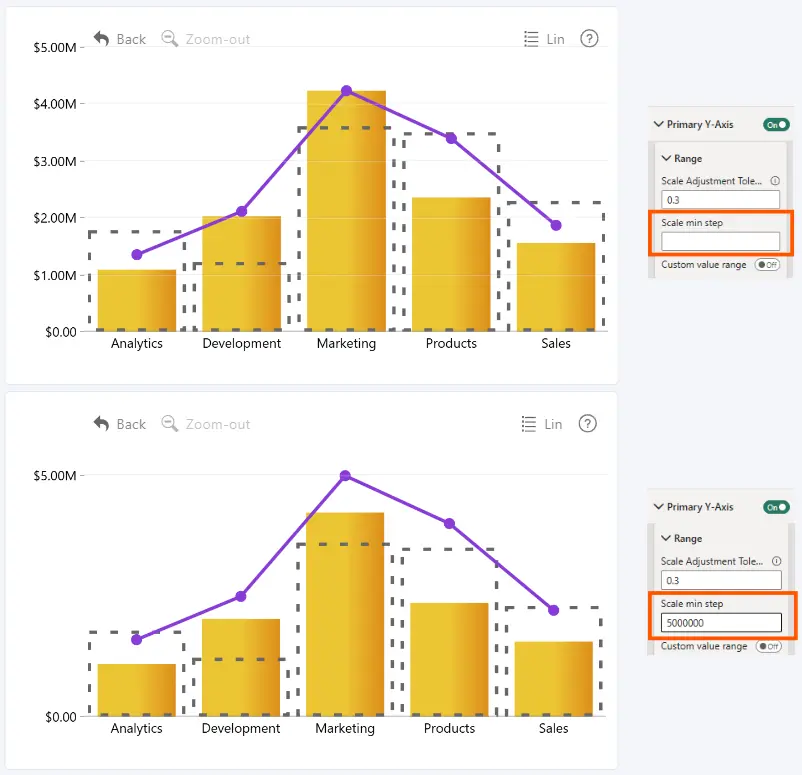Click the Lin scale list icon, bottom chart
Viewport: 802px width, 775px height.
[x=529, y=424]
